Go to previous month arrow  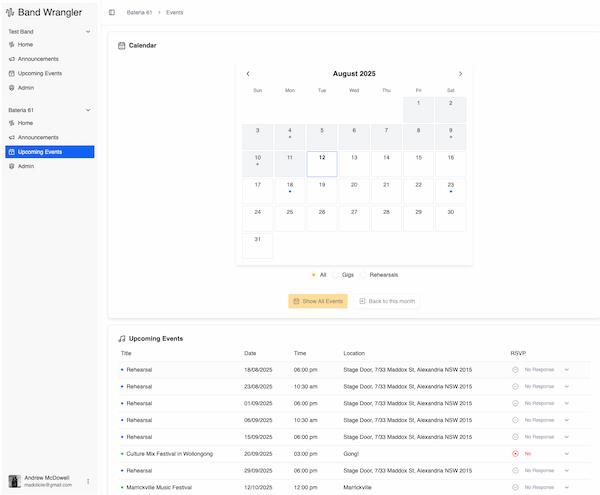coord(248,74)
